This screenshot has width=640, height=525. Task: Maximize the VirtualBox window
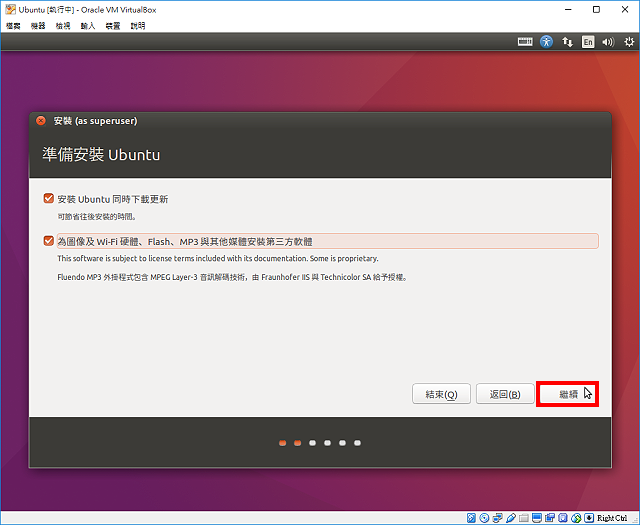[x=596, y=9]
